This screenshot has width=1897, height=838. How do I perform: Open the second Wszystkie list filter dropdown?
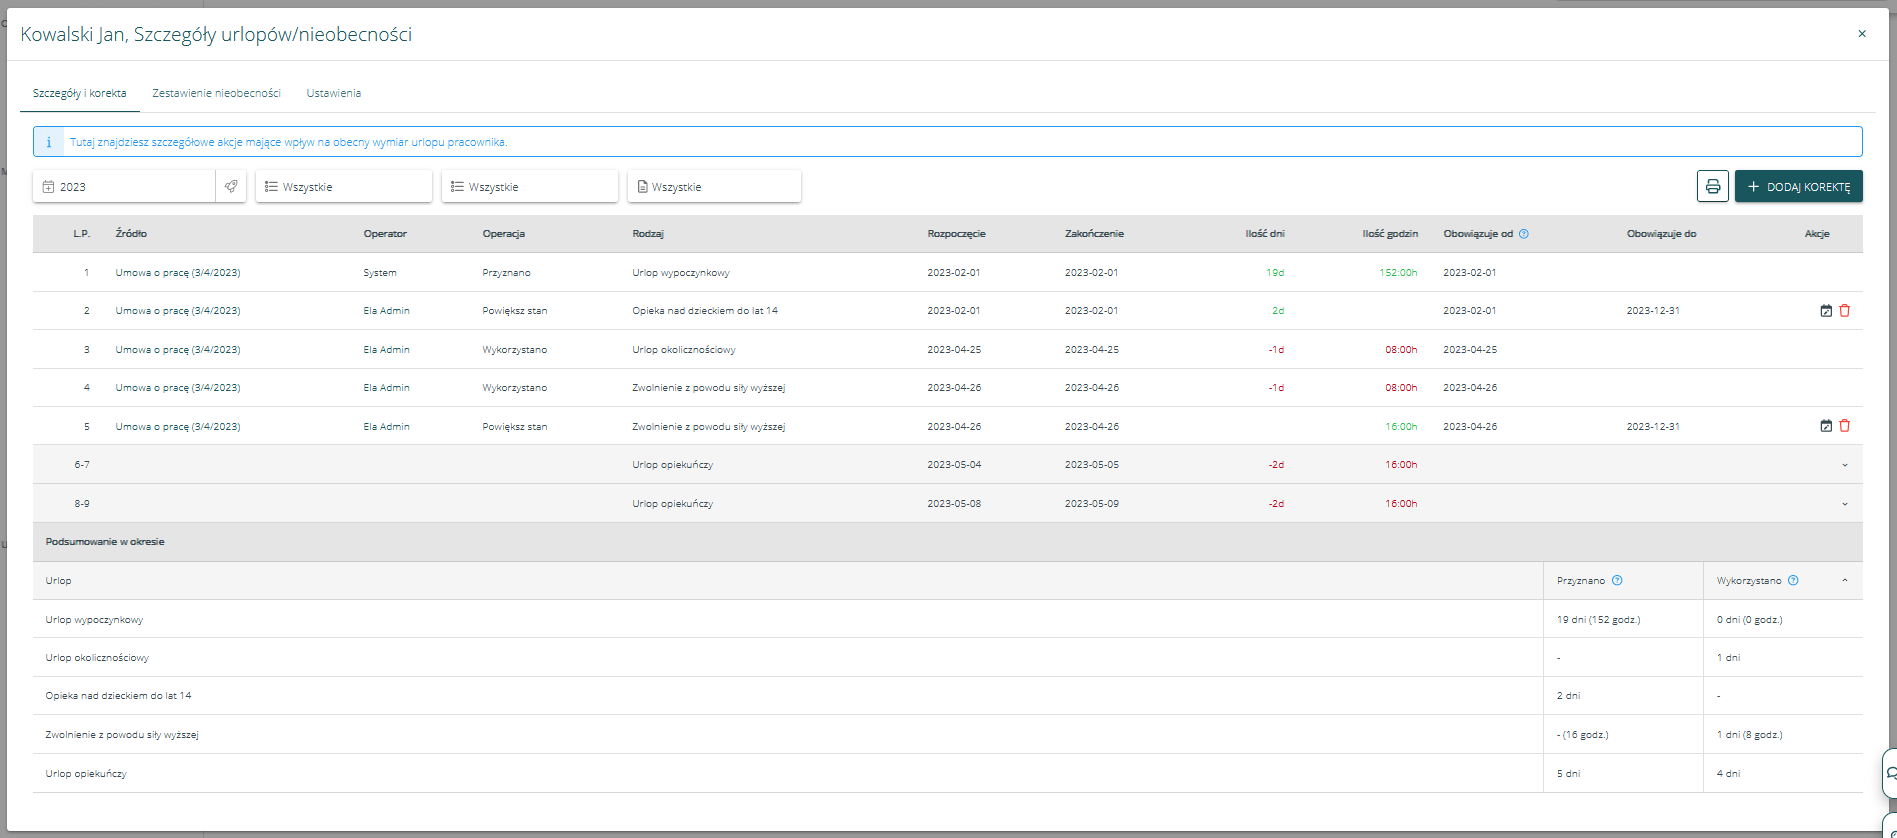[x=529, y=187]
